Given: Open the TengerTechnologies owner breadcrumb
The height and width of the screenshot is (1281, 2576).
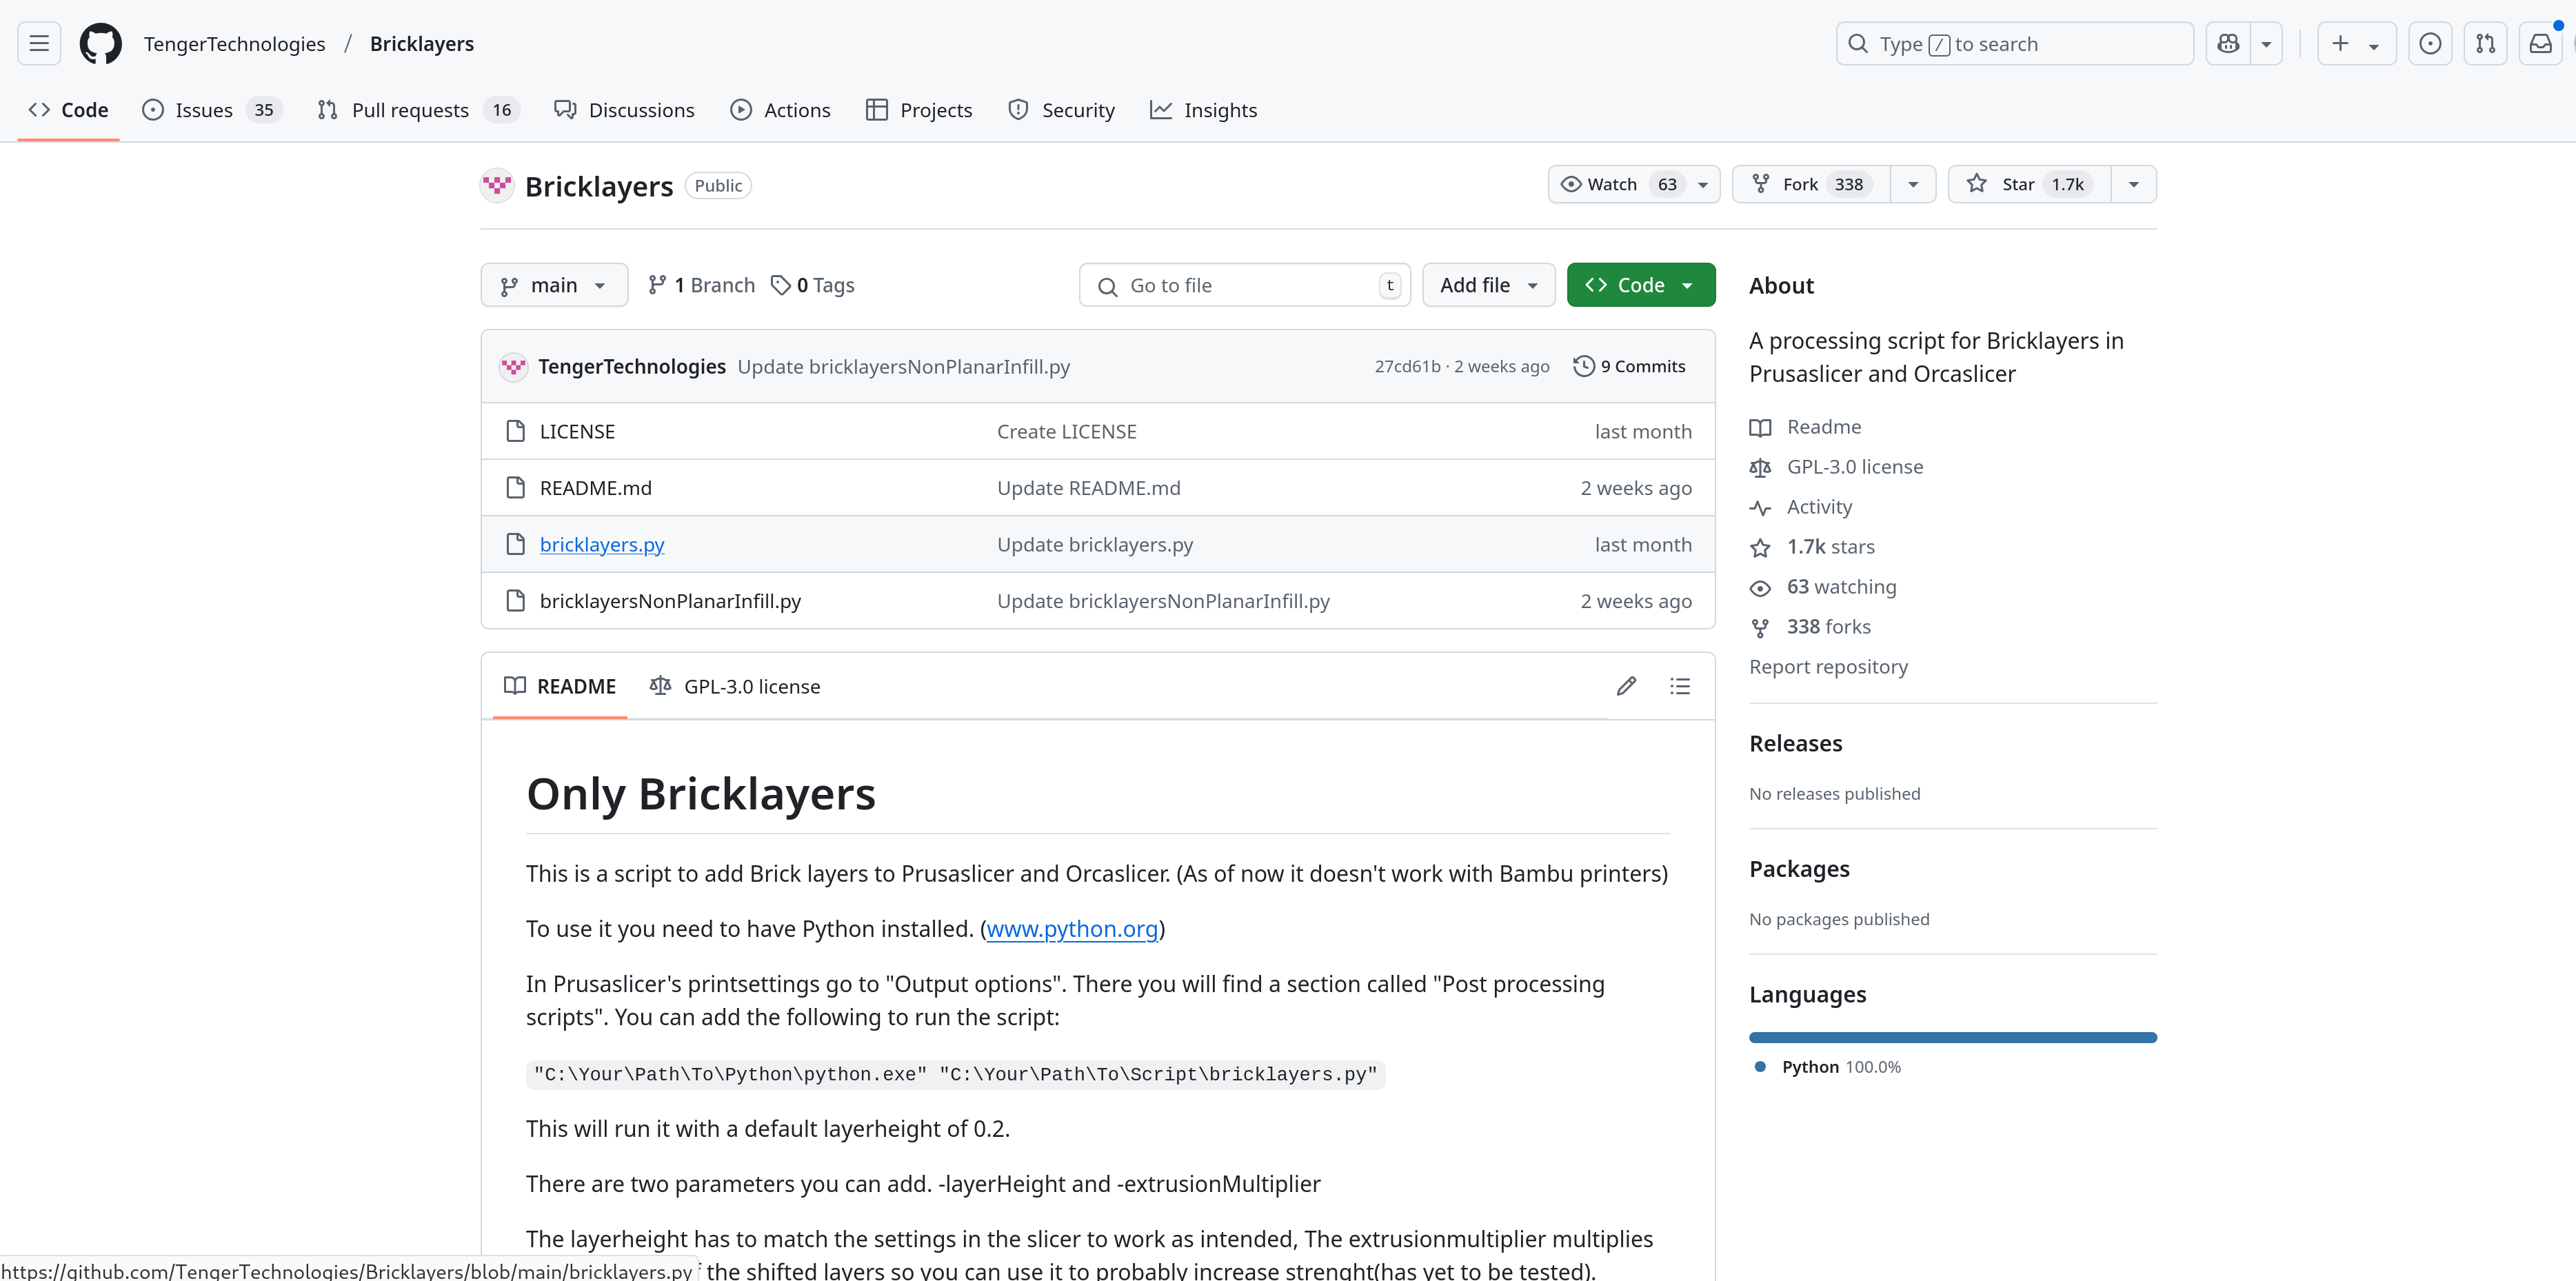Looking at the screenshot, I should [234, 44].
